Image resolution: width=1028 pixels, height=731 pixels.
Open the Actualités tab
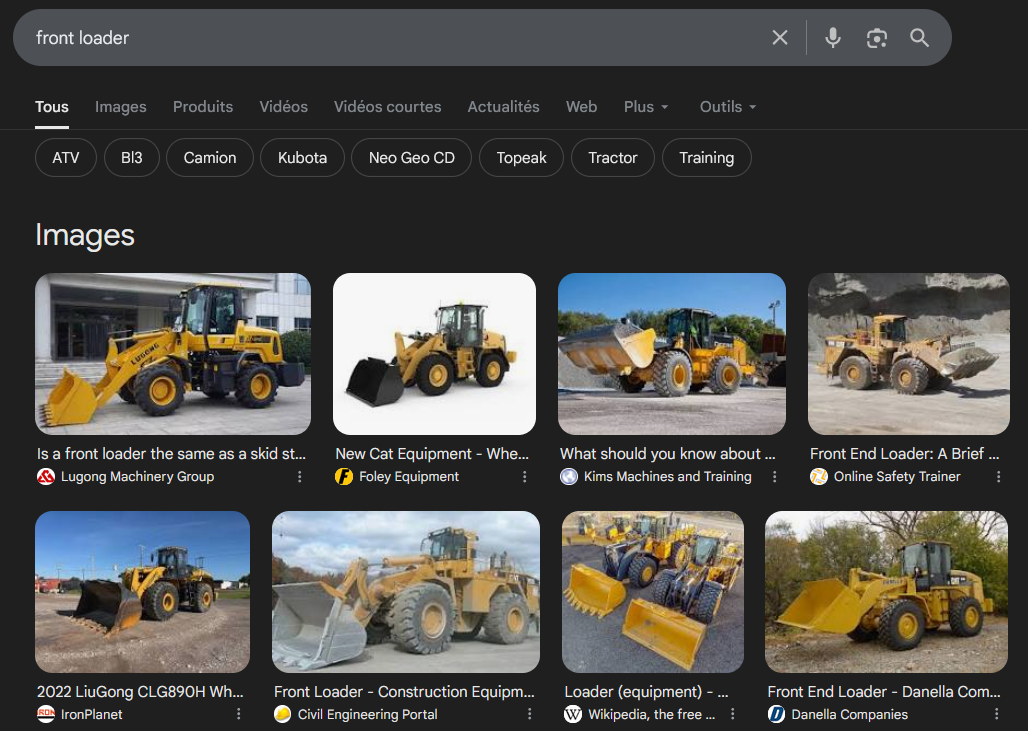[504, 107]
